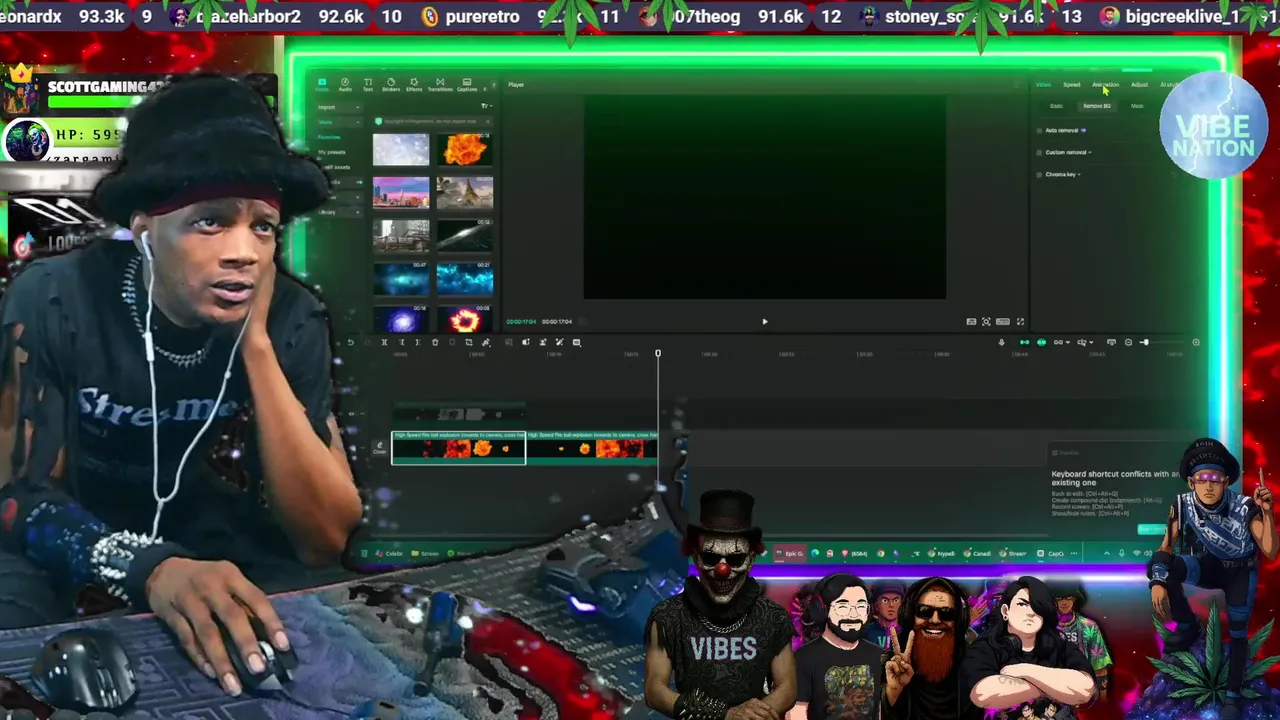Click the fit-to-frame zoom icon under the player

pyautogui.click(x=986, y=322)
